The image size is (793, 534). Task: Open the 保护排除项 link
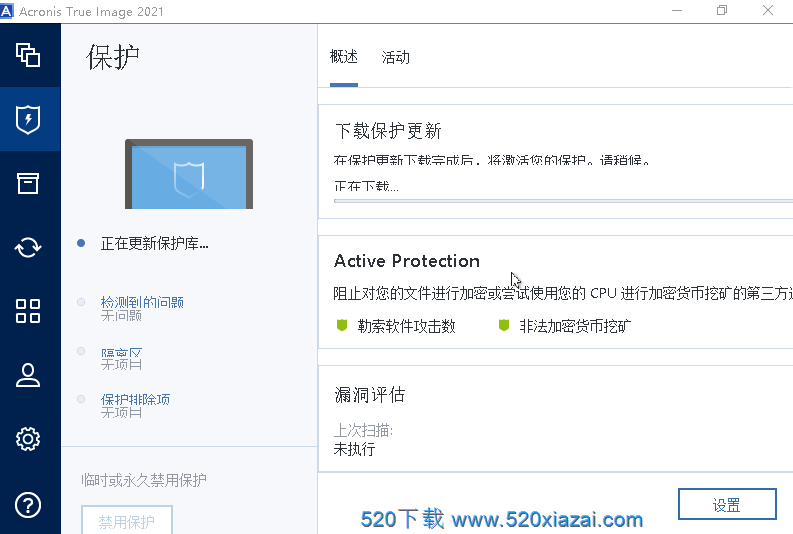[x=135, y=399]
